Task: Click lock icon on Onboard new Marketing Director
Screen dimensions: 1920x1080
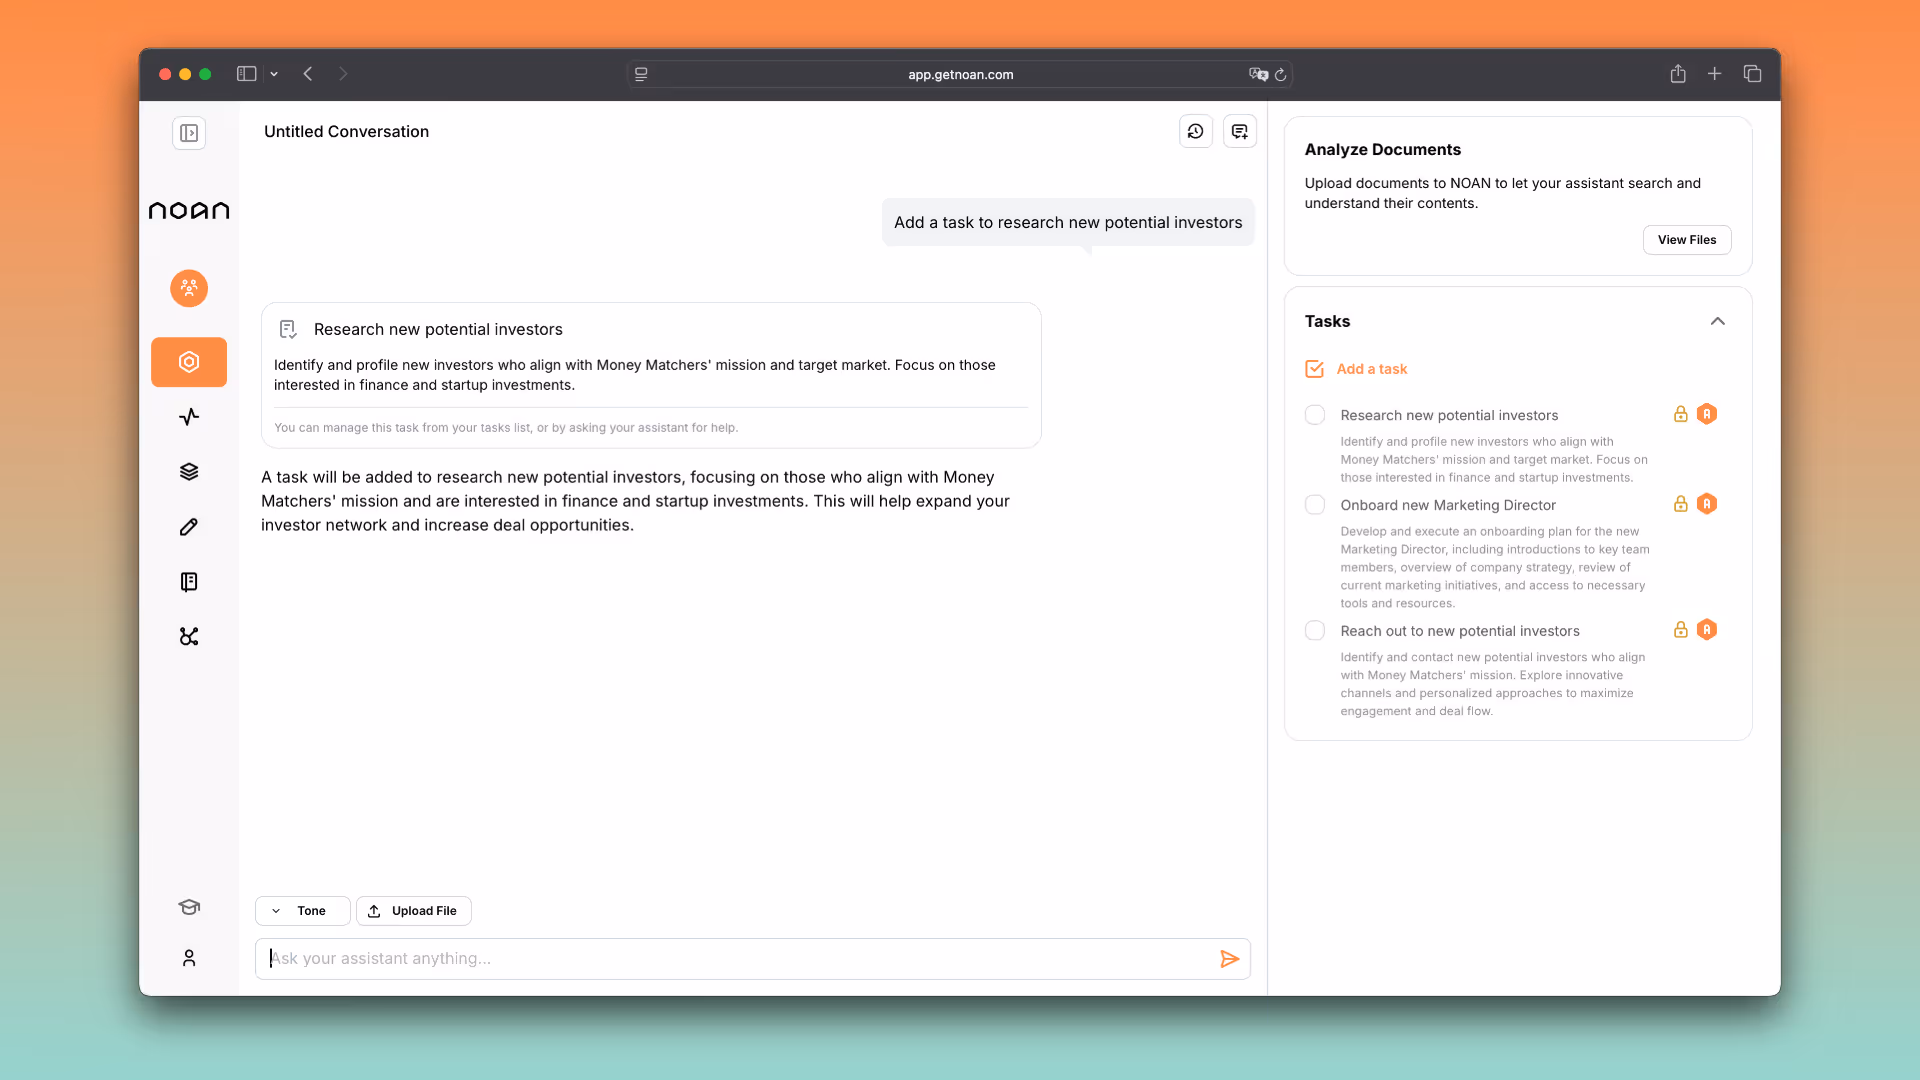Action: pos(1681,504)
